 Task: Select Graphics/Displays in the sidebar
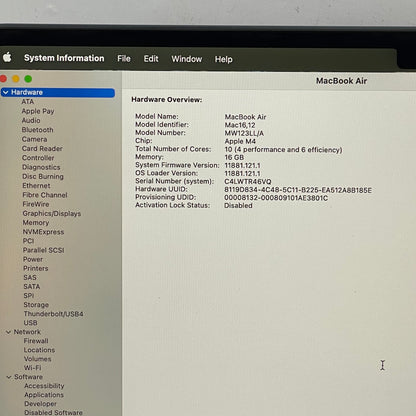tap(52, 213)
